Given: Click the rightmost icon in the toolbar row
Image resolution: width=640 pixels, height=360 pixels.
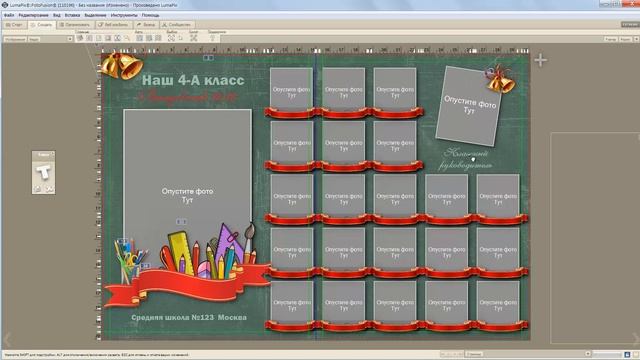Looking at the screenshot, I should [x=212, y=38].
